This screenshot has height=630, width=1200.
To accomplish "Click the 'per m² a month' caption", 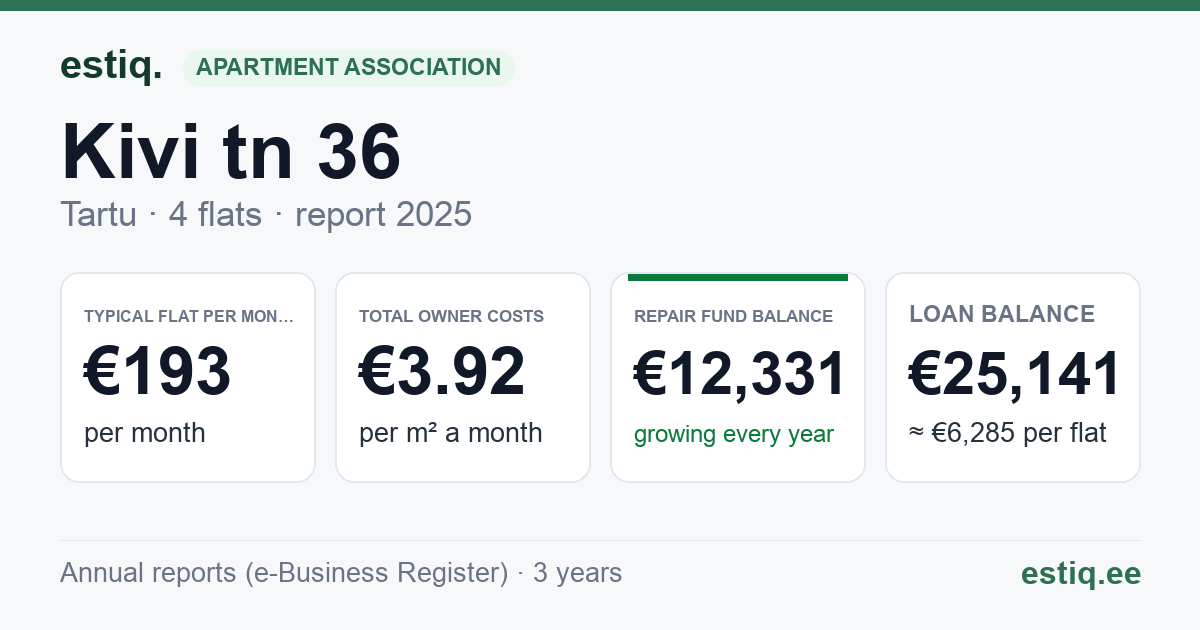I will click(x=451, y=433).
